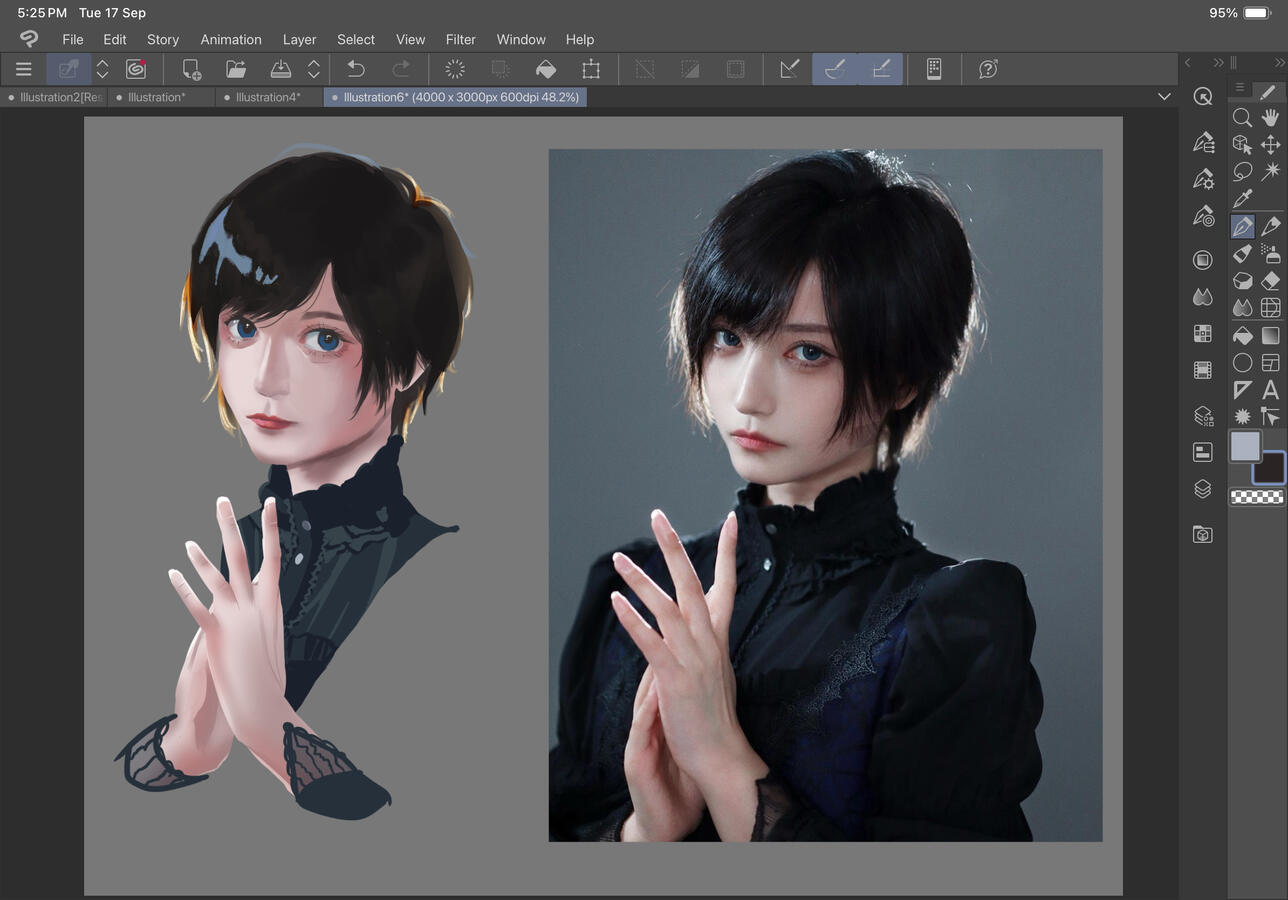Select the Eyedropper tool
The width and height of the screenshot is (1288, 900).
[1242, 199]
